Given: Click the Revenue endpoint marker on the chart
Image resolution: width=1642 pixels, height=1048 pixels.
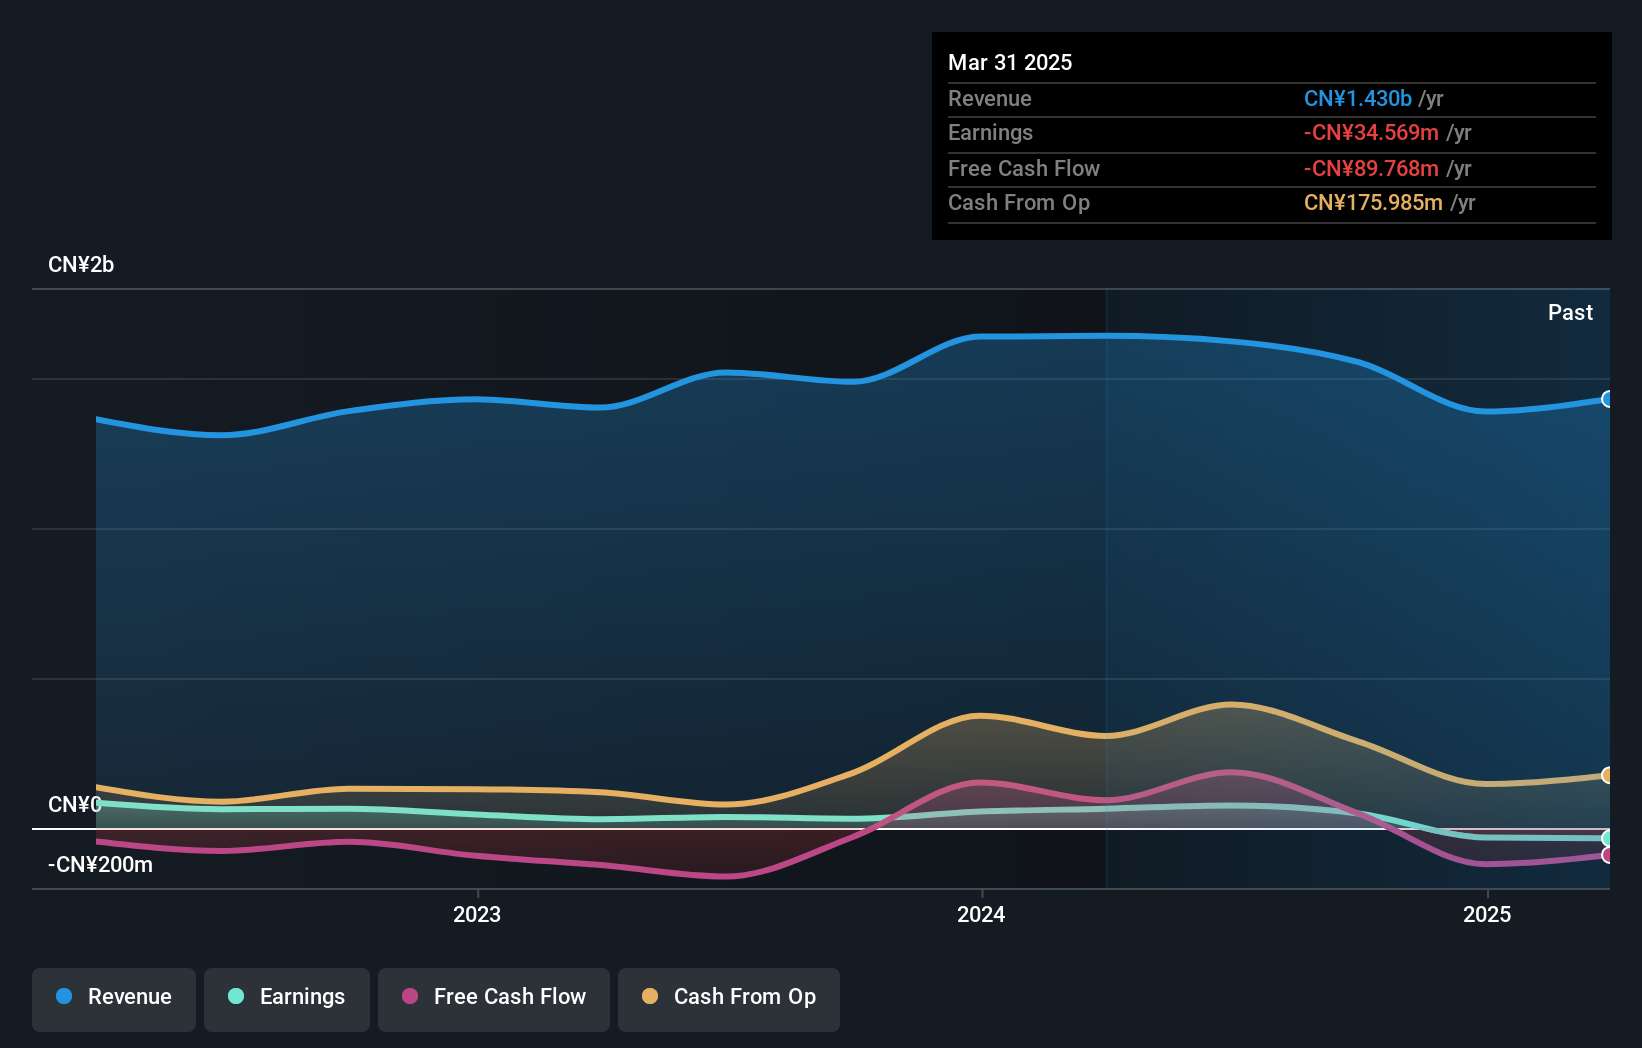Looking at the screenshot, I should [x=1607, y=399].
